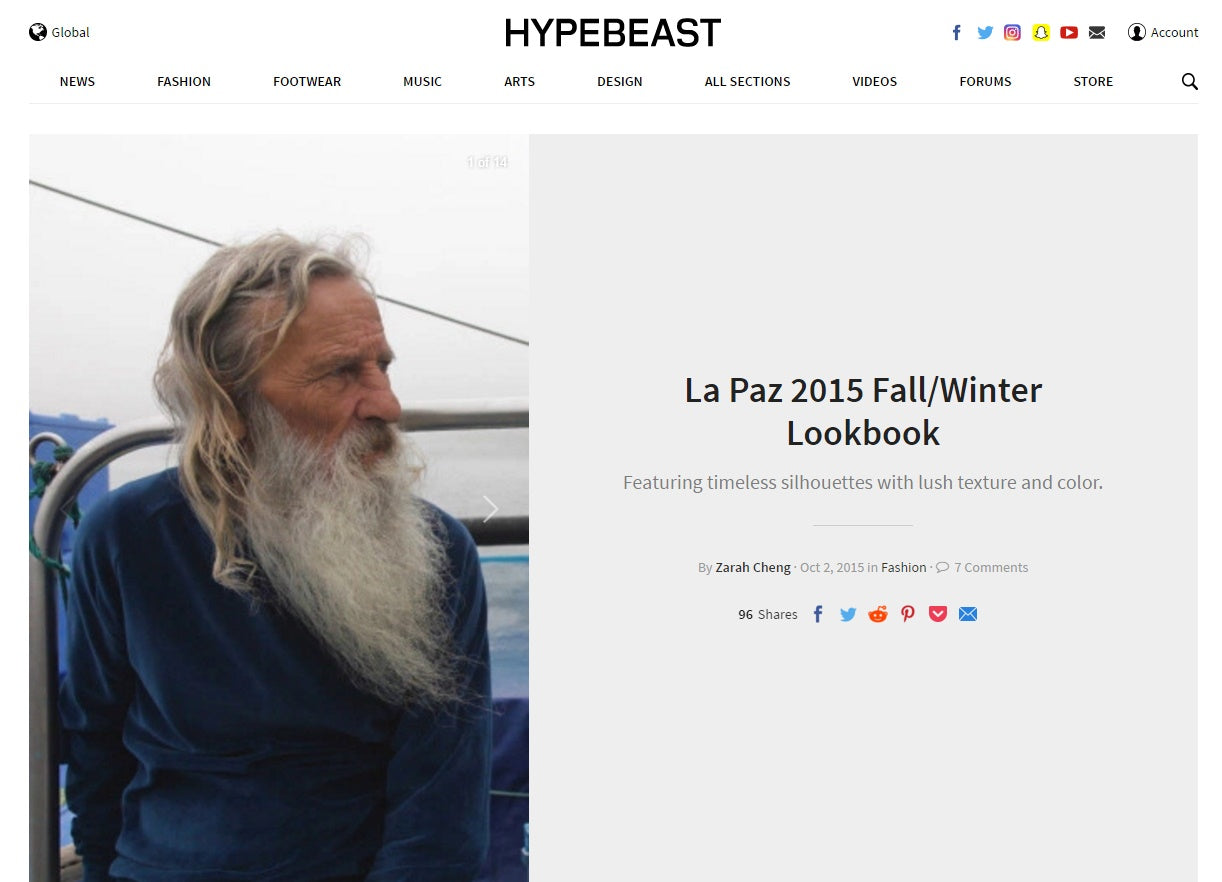Open Hypebeast's Facebook page in header
Viewport: 1222px width, 882px height.
point(956,32)
